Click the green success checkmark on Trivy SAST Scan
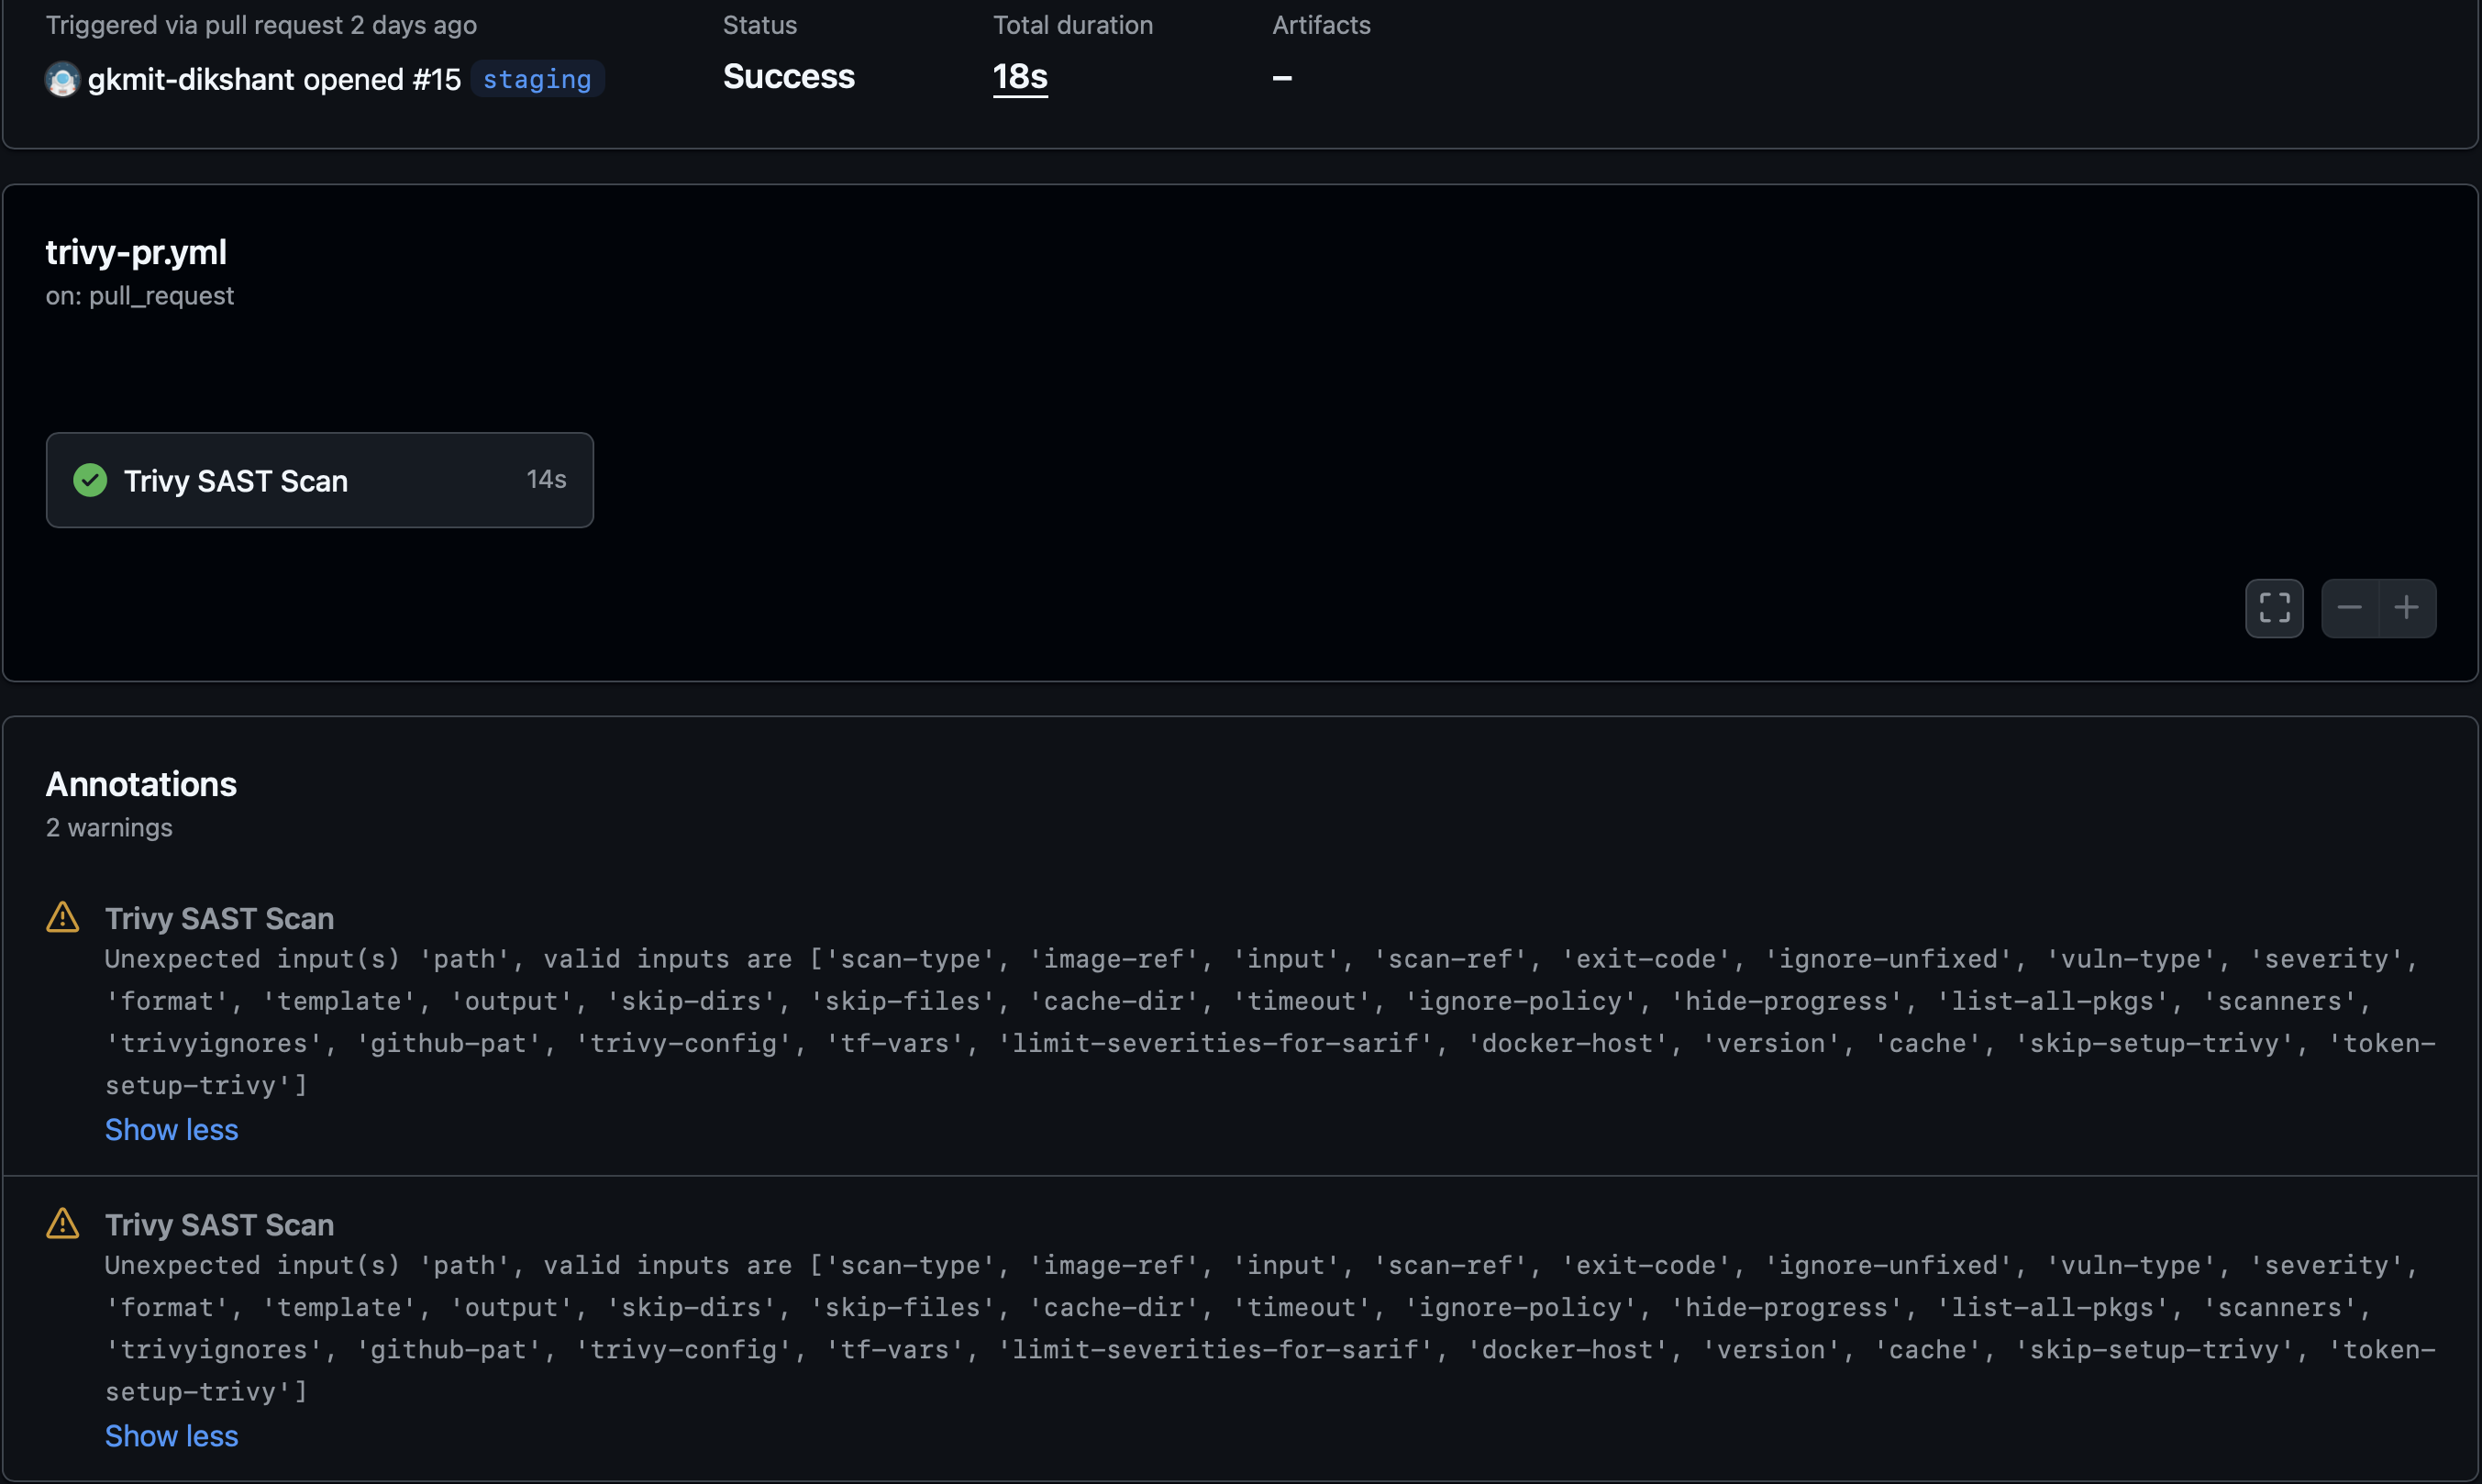The image size is (2482, 1484). (89, 480)
